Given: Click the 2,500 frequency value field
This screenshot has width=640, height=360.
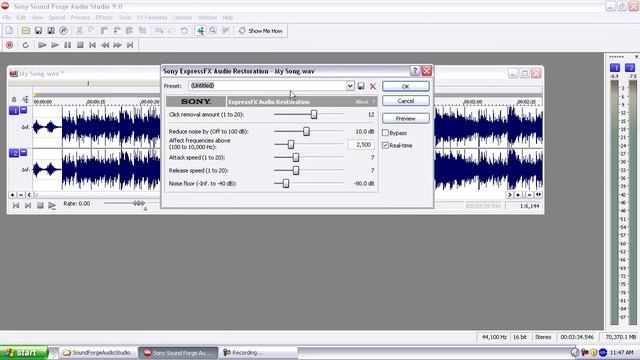Looking at the screenshot, I should [361, 144].
